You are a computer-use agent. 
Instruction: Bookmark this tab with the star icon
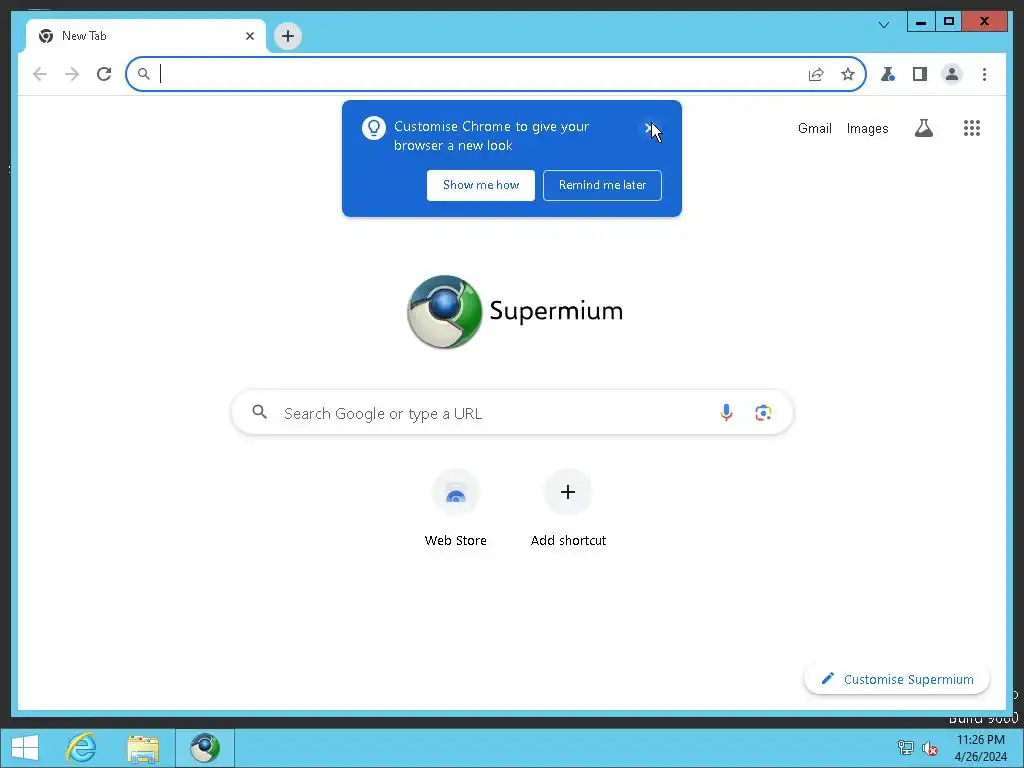pos(848,74)
